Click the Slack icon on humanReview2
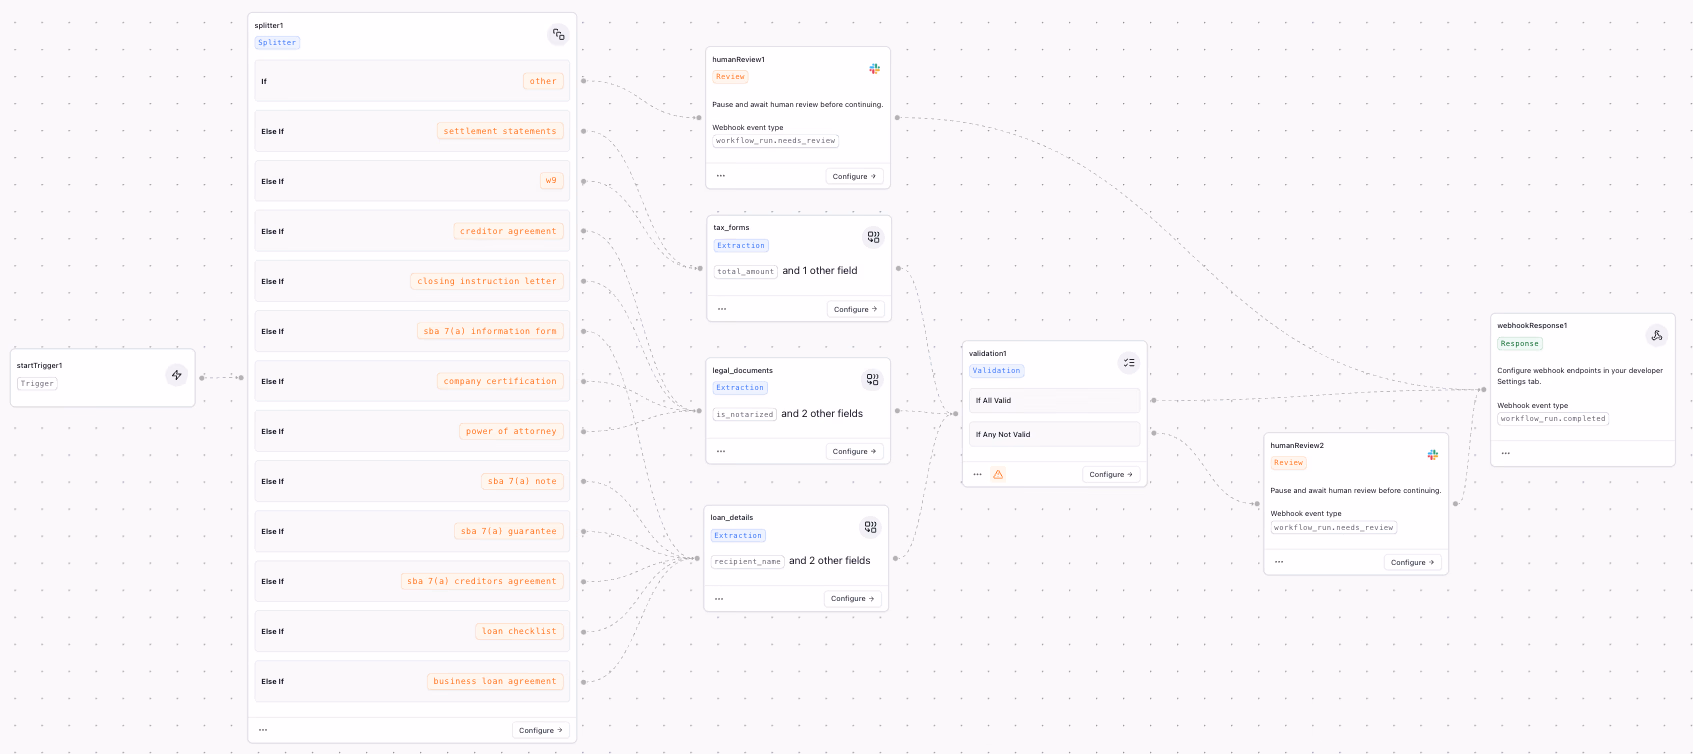The image size is (1693, 754). click(x=1432, y=455)
